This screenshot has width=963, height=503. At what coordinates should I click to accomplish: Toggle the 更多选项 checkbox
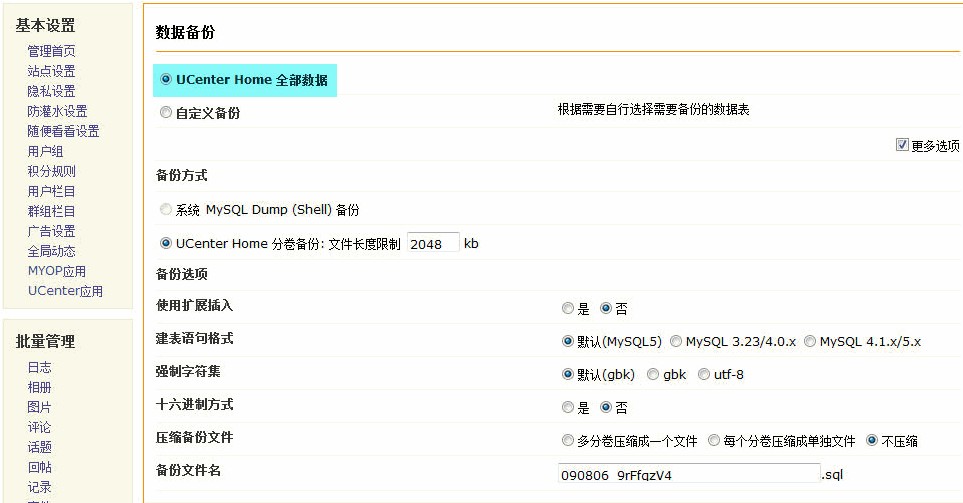902,145
